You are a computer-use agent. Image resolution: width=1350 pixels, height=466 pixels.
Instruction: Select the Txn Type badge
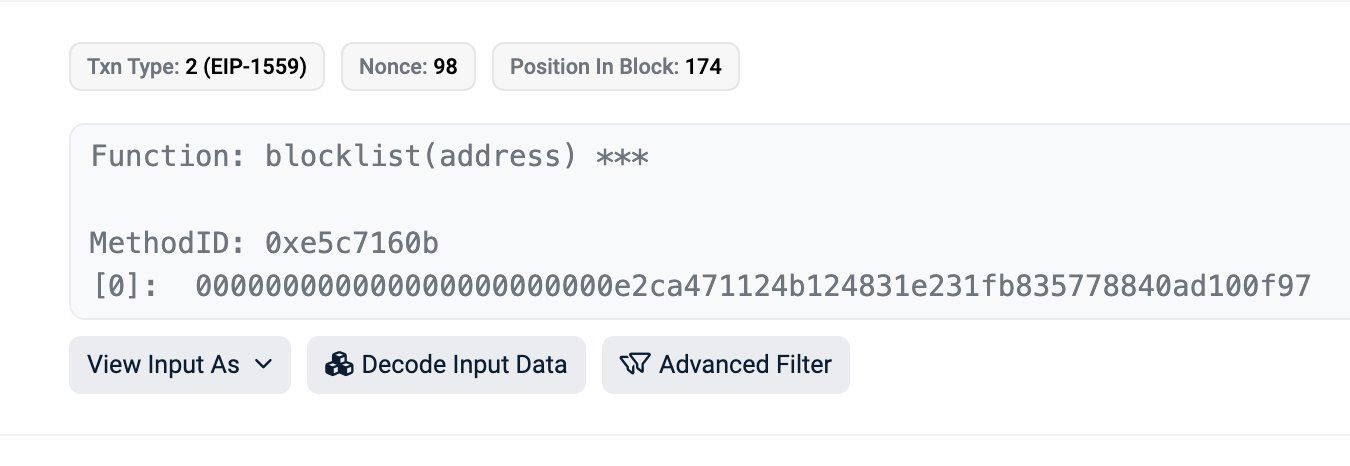[x=197, y=67]
